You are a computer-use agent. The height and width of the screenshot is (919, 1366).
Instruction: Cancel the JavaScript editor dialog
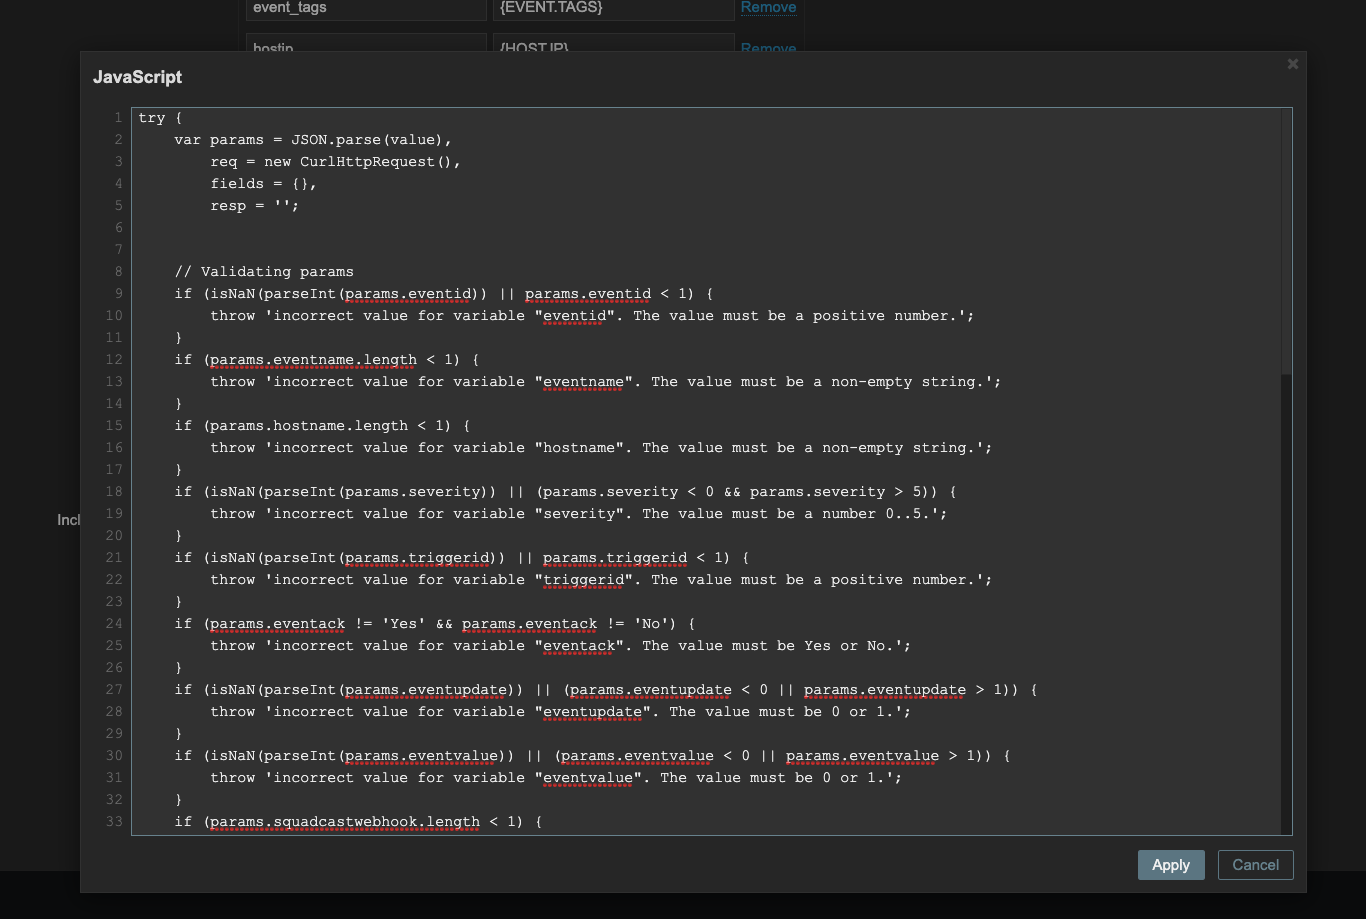point(1255,865)
